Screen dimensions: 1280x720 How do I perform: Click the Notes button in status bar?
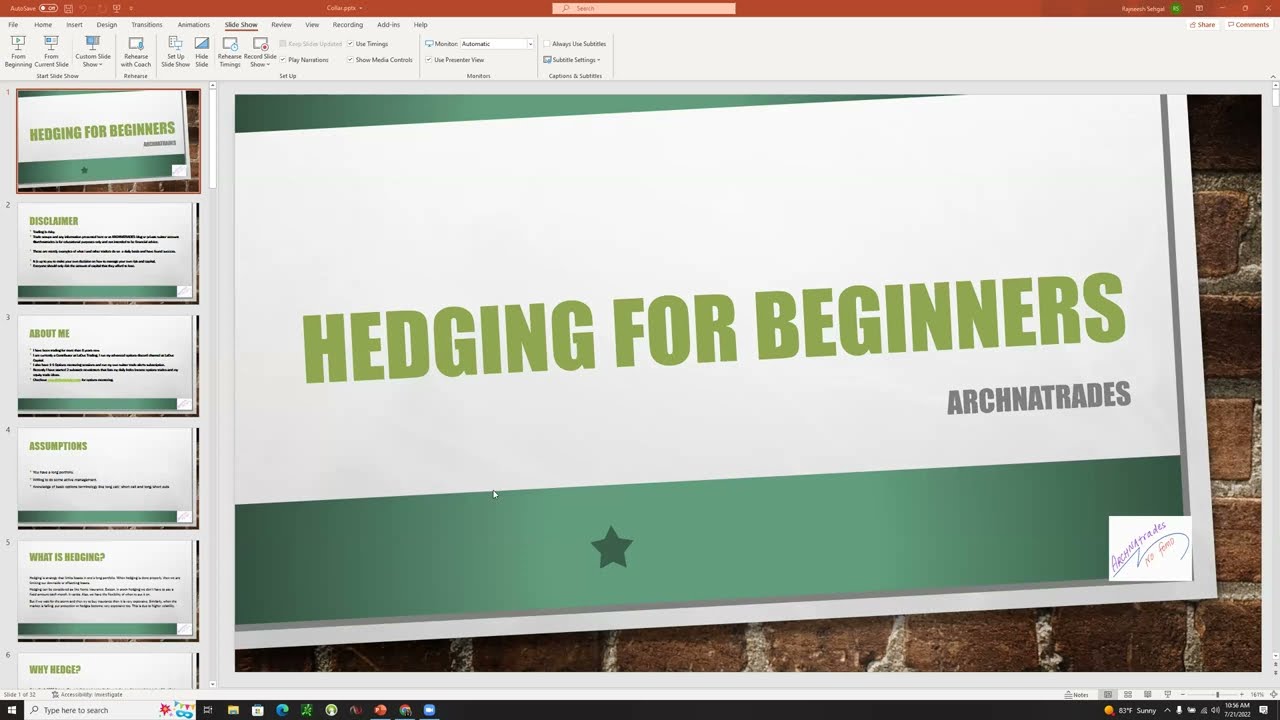click(1077, 694)
